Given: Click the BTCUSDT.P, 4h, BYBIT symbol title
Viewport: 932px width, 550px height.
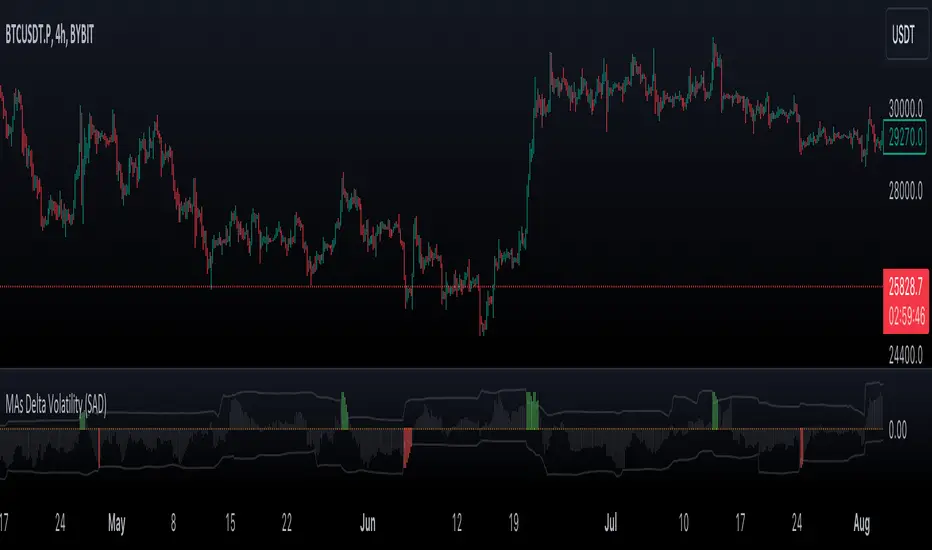Looking at the screenshot, I should coord(49,35).
